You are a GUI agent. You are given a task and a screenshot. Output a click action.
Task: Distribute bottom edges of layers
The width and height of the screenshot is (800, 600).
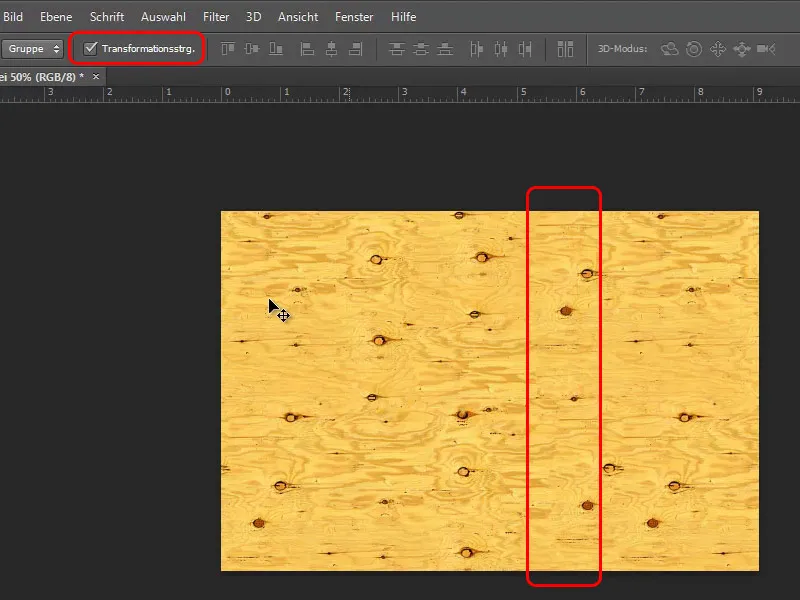(x=445, y=49)
